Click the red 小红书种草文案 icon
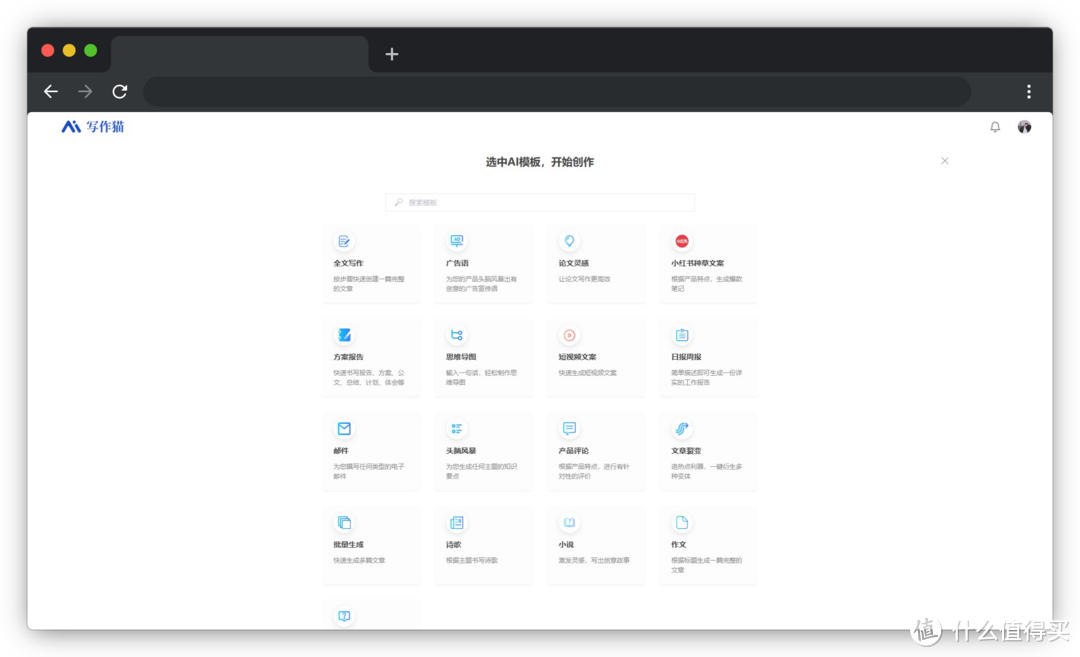1080x657 pixels. [x=682, y=241]
